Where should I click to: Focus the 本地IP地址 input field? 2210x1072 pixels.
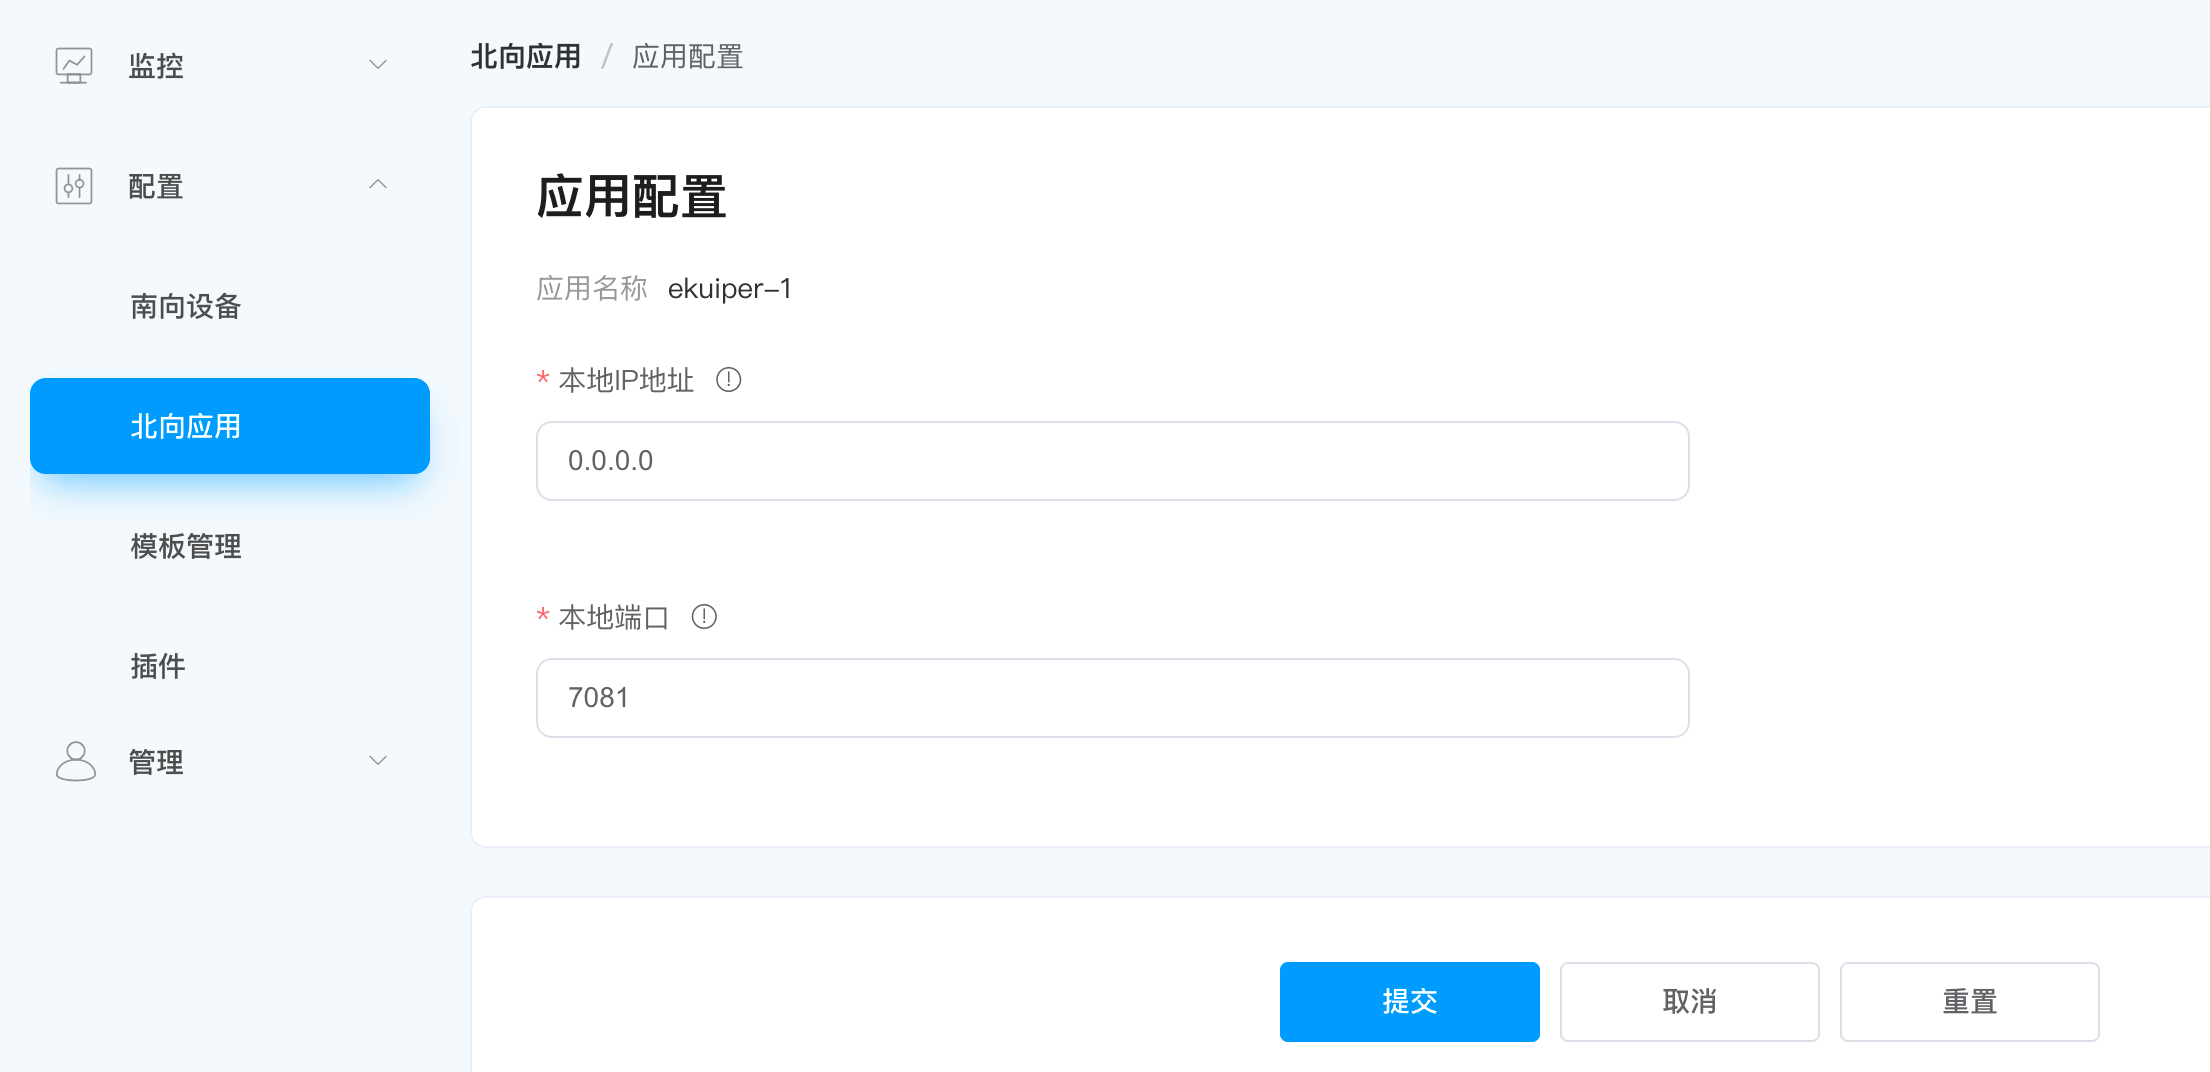[1112, 461]
